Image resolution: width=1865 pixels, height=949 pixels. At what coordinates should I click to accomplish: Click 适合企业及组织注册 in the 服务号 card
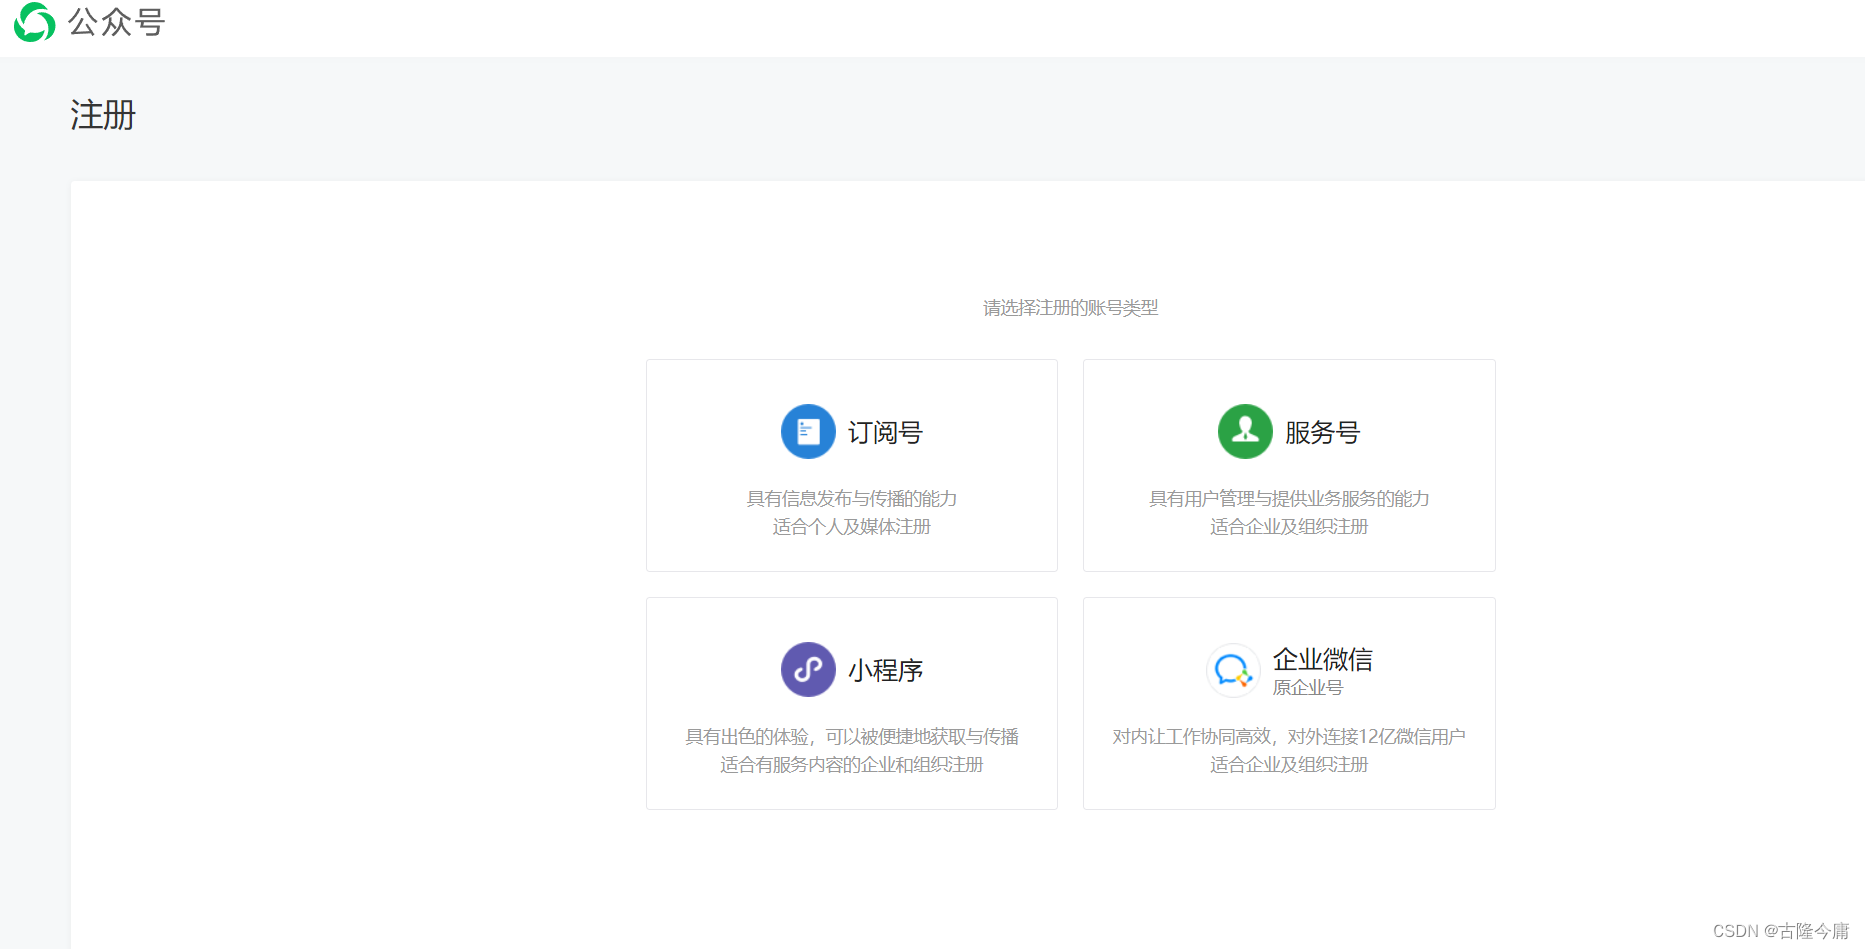[1289, 527]
